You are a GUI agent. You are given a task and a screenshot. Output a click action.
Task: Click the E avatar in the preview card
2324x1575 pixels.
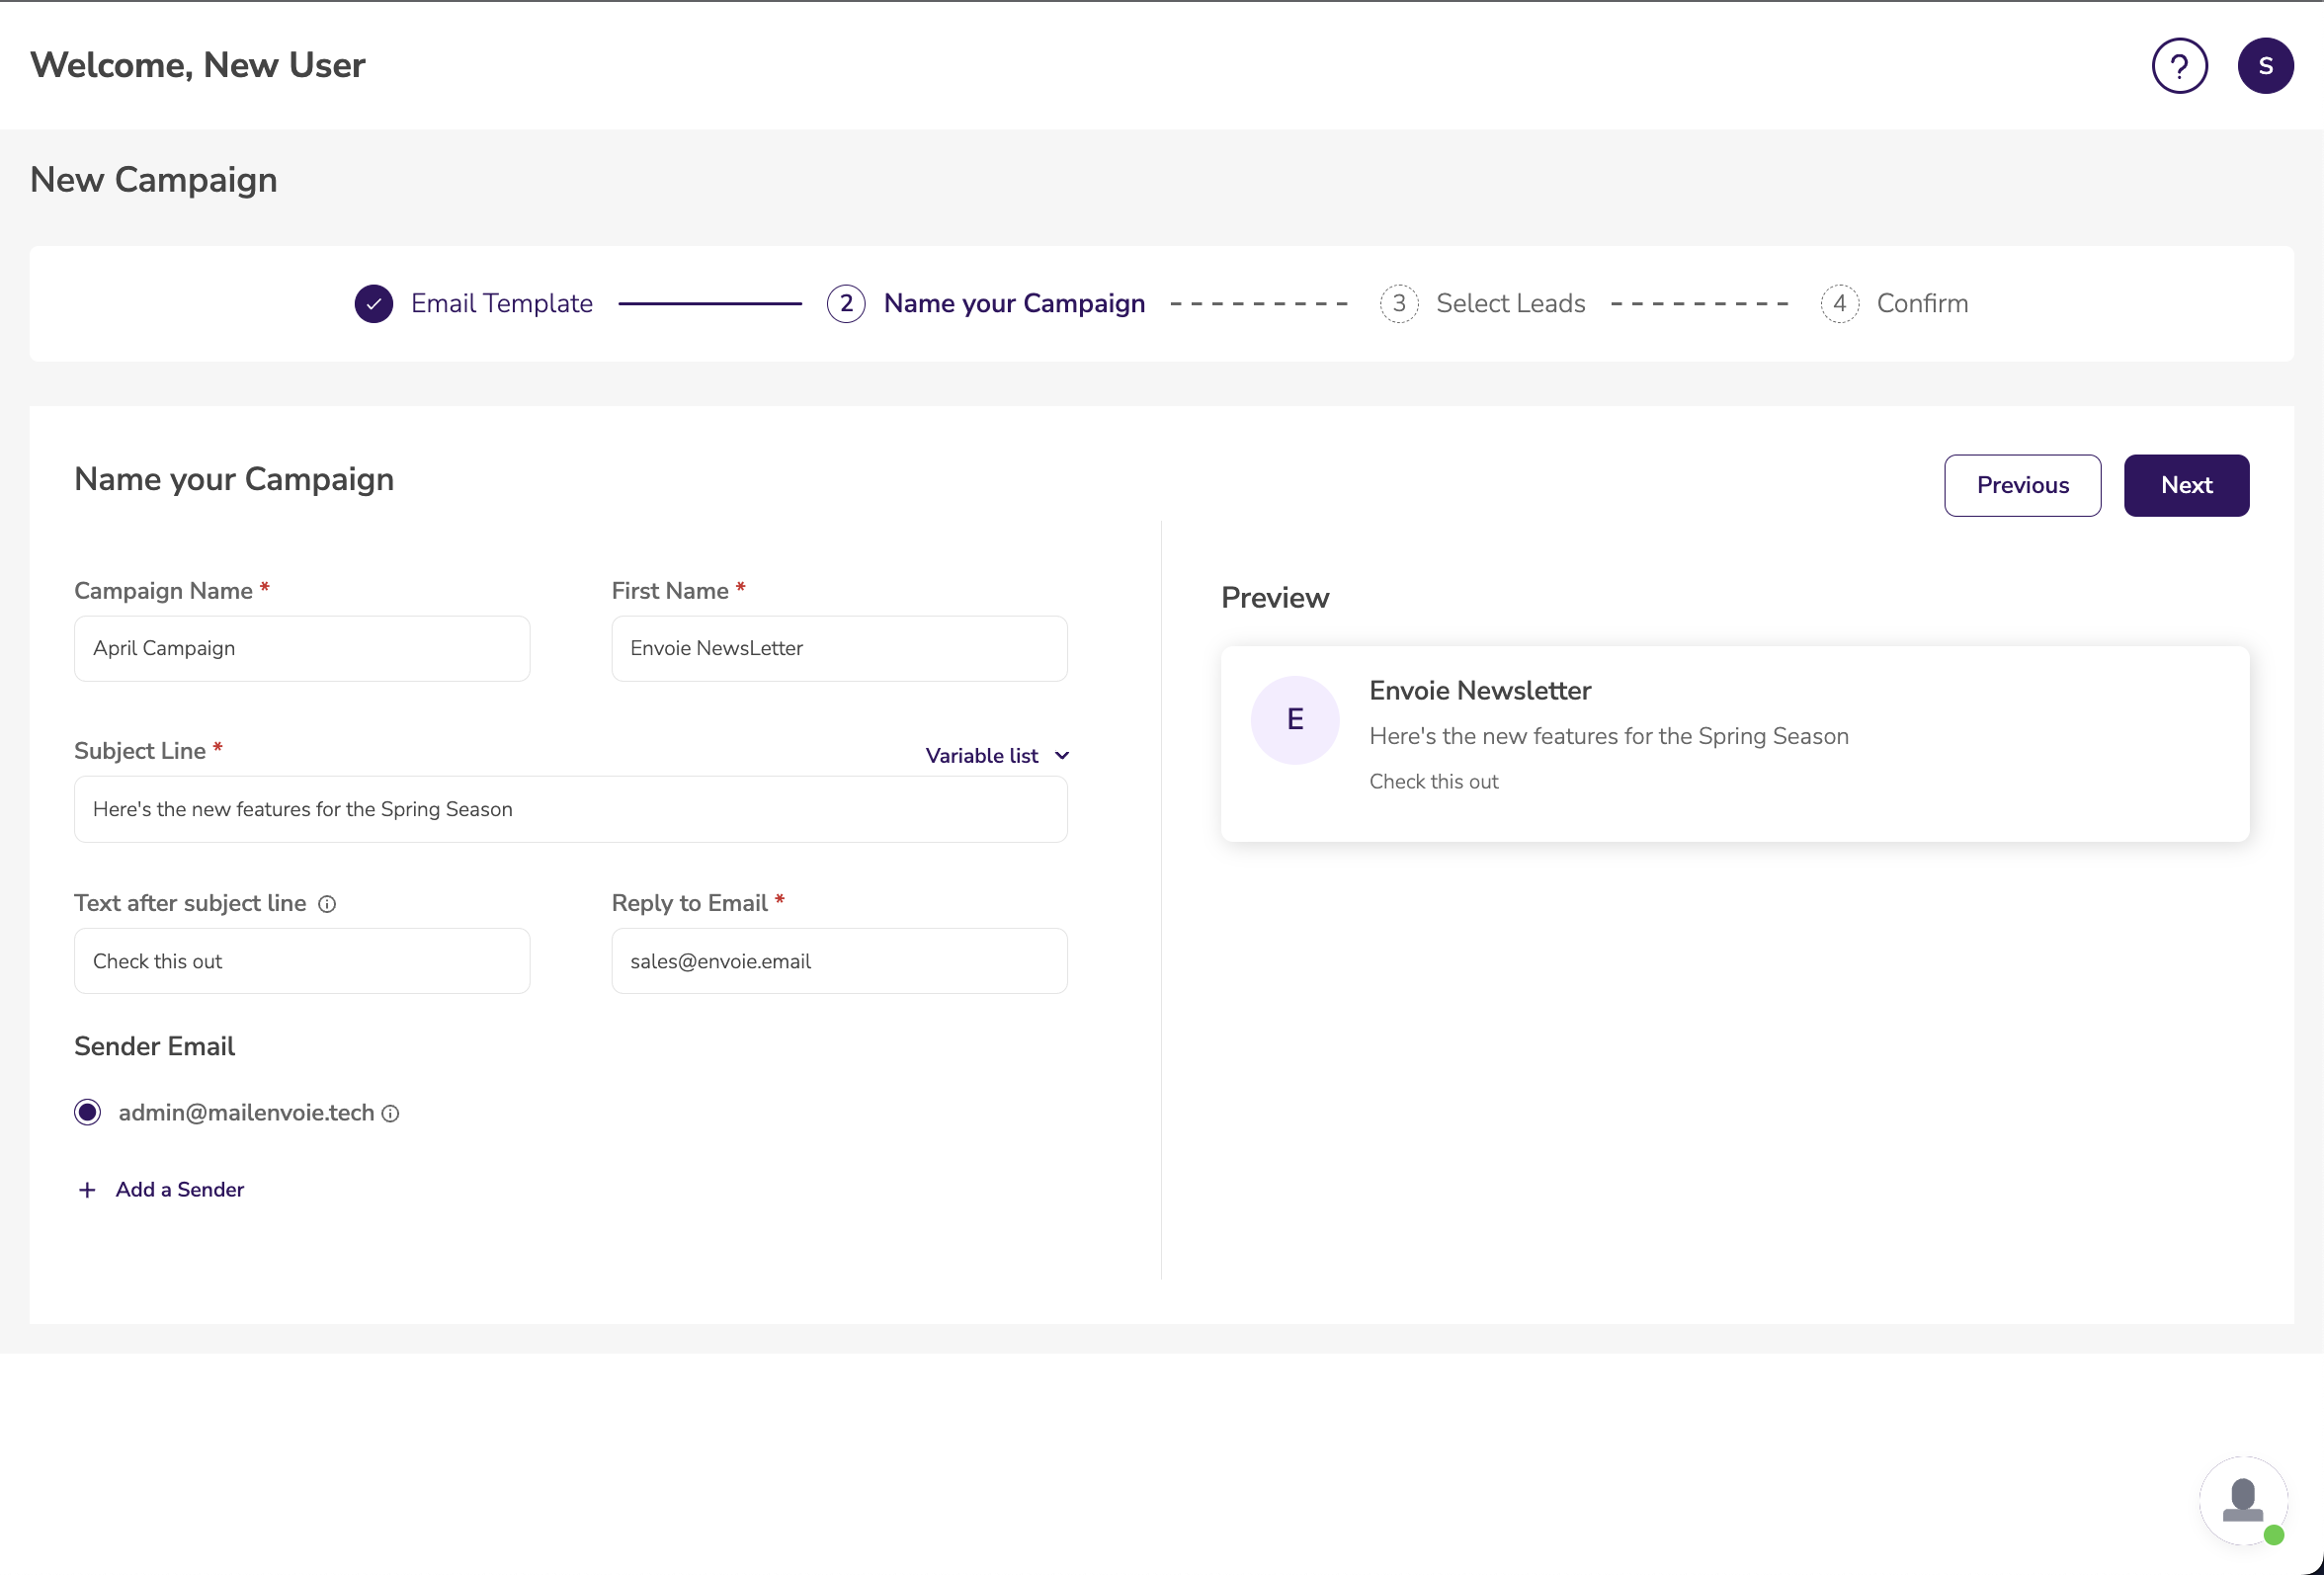(1295, 720)
